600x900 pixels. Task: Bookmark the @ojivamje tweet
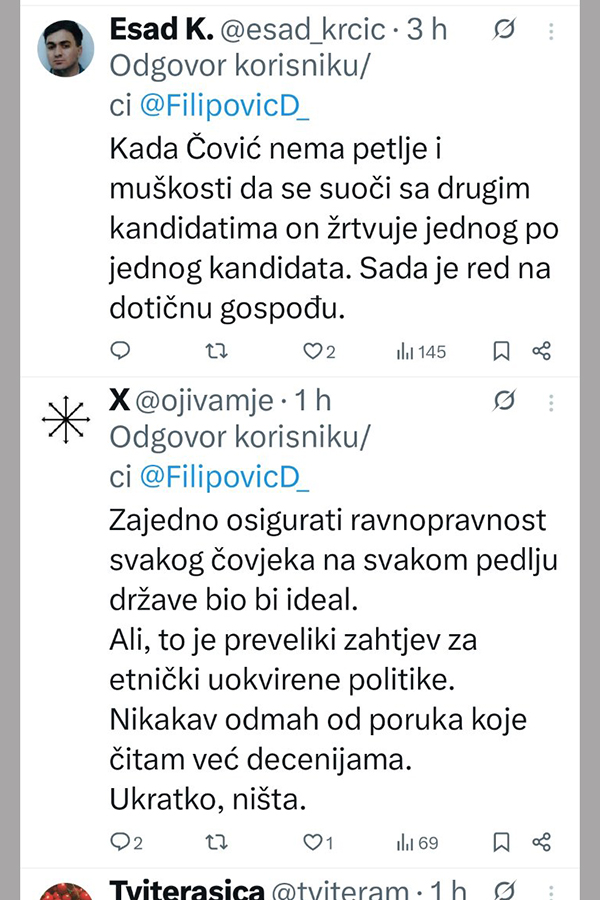click(x=502, y=842)
